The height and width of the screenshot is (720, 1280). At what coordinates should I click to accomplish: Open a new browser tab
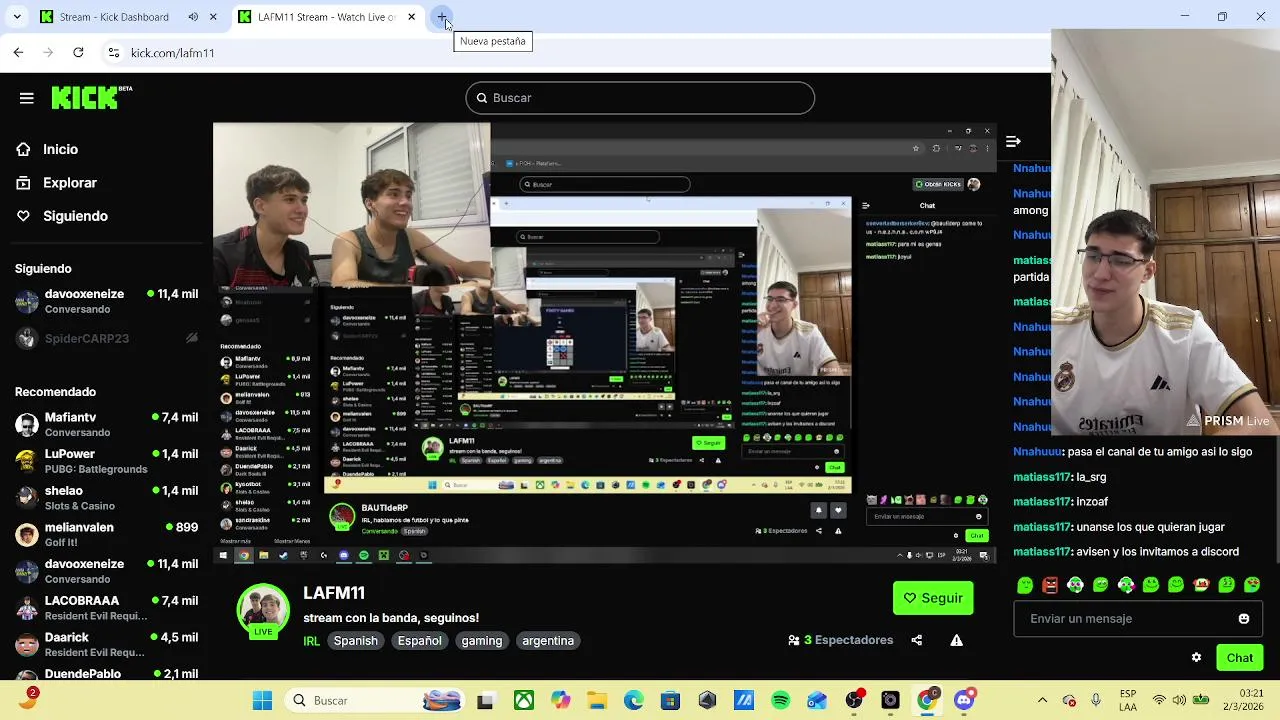coord(442,17)
